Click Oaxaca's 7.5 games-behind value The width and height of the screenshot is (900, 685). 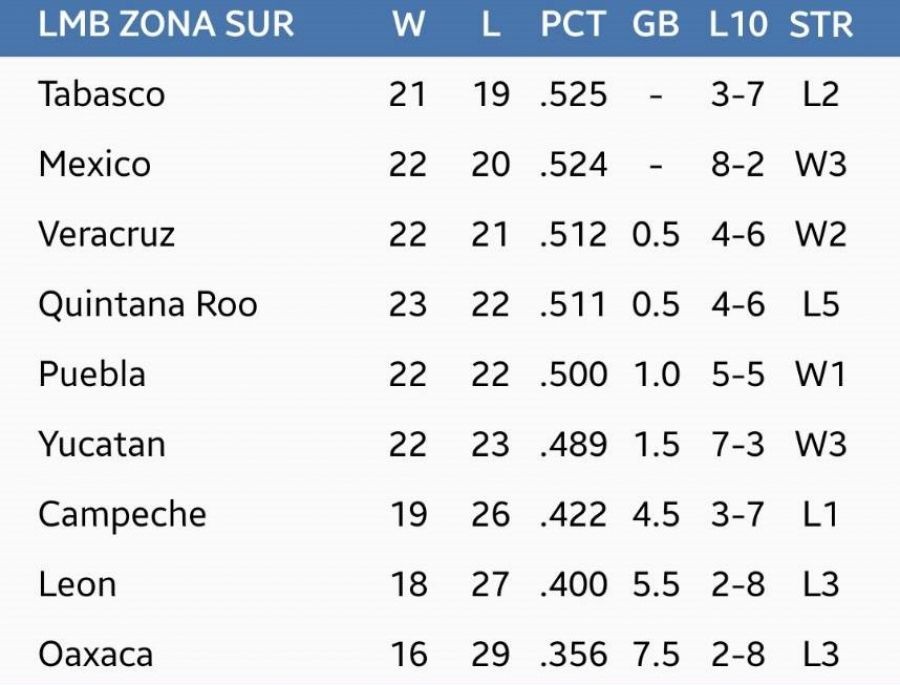point(656,655)
